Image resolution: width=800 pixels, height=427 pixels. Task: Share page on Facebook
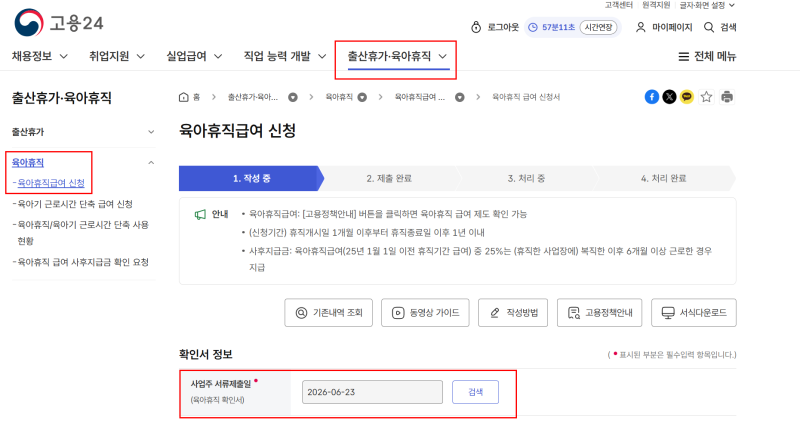652,96
